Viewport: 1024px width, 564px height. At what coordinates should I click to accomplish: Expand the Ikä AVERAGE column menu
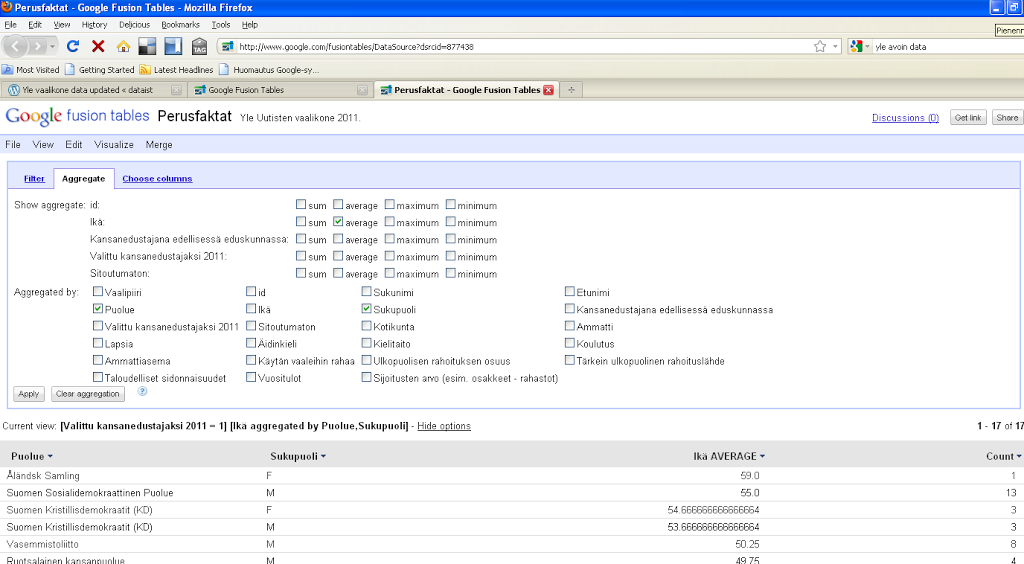tap(762, 457)
